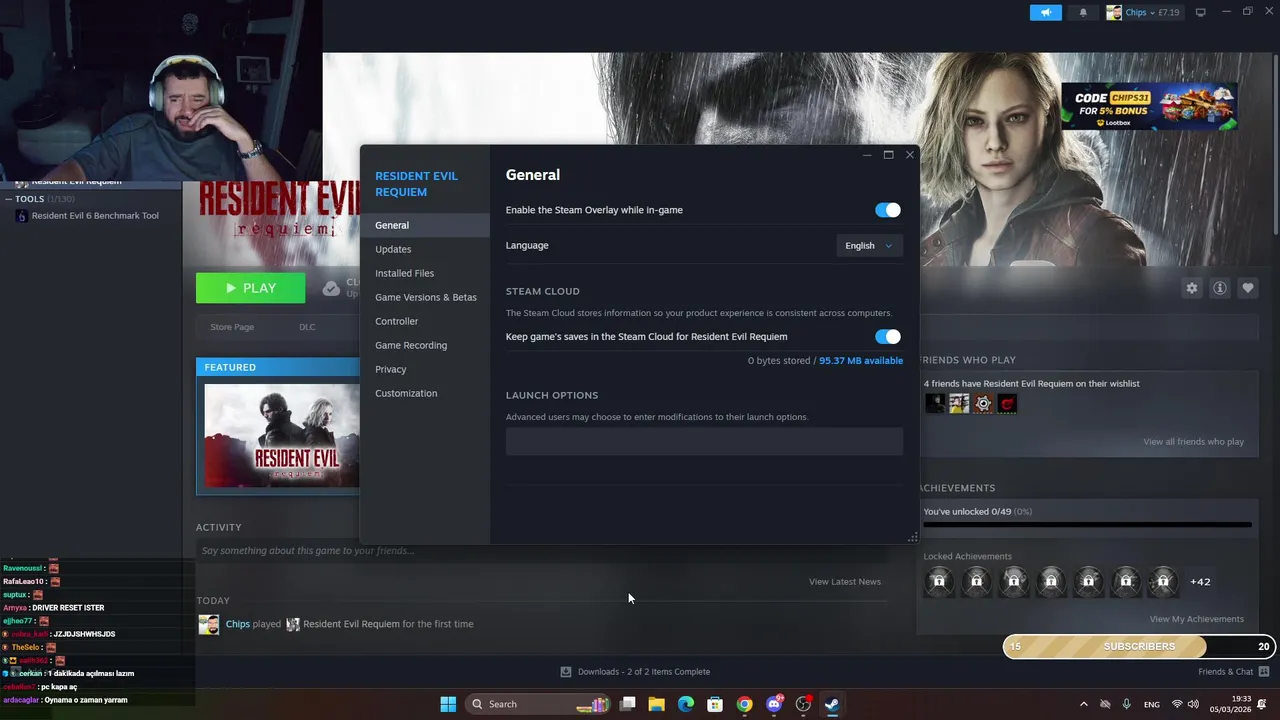Click the green PLAY button
Image resolution: width=1280 pixels, height=720 pixels.
point(250,288)
